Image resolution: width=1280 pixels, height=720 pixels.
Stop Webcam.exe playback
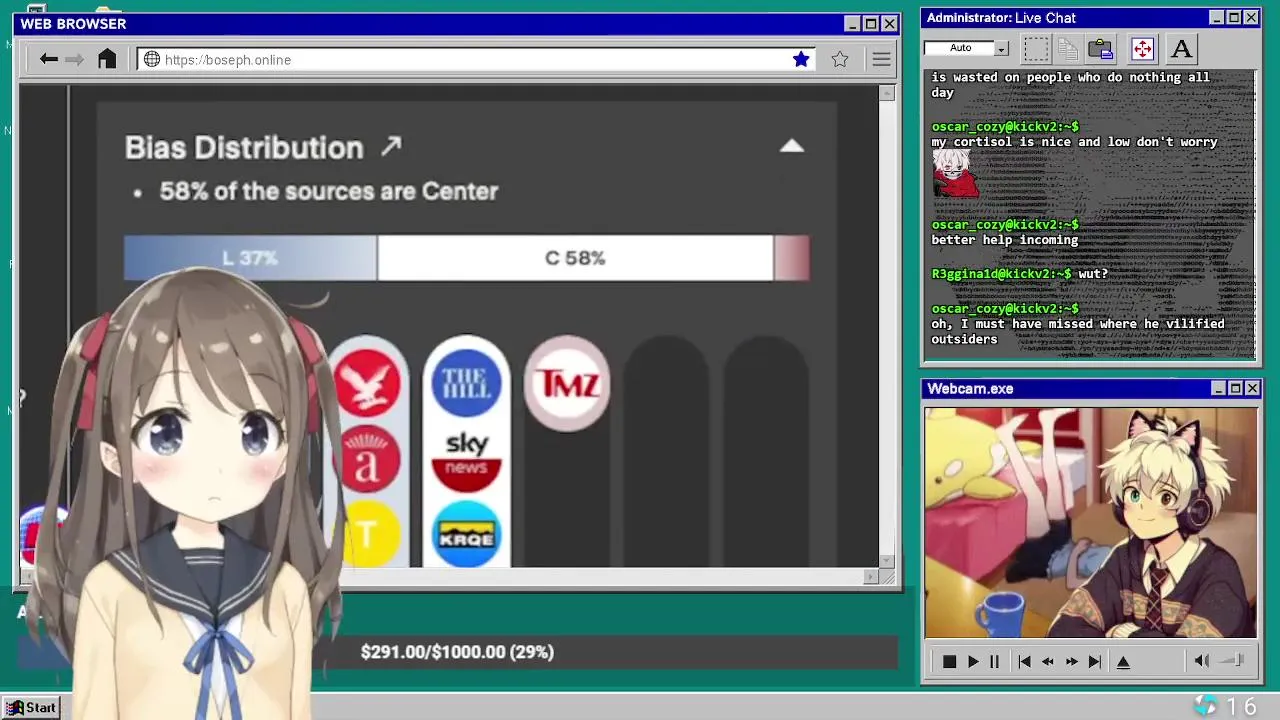[x=949, y=661]
